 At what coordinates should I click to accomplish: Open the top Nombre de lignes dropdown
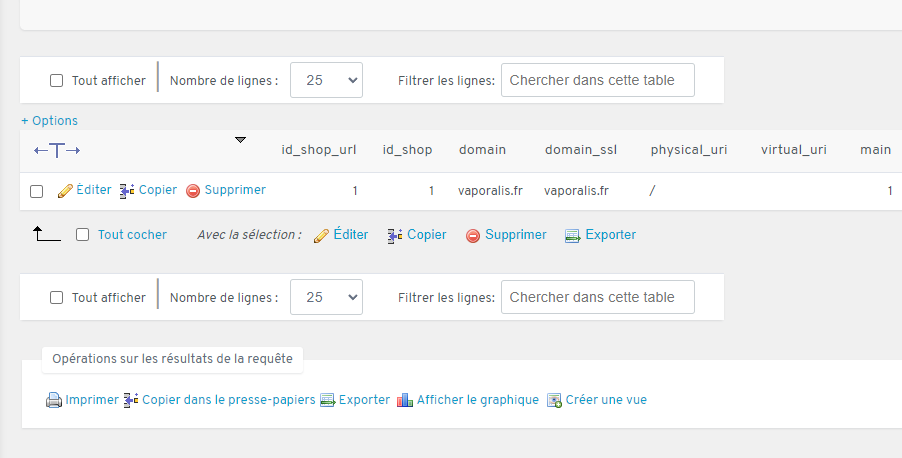[x=326, y=81]
